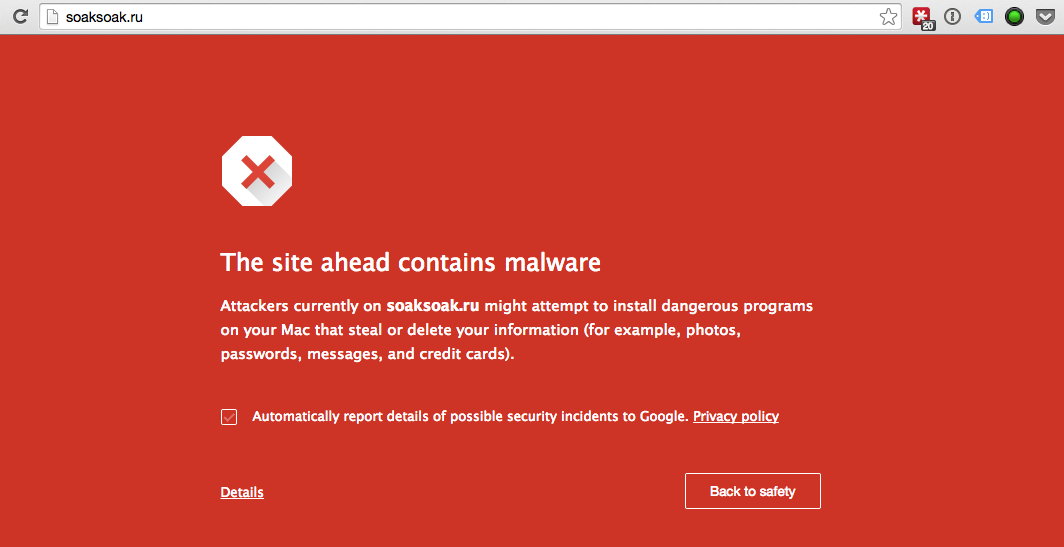Click the Back to safety button
The image size is (1064, 547).
(x=752, y=491)
